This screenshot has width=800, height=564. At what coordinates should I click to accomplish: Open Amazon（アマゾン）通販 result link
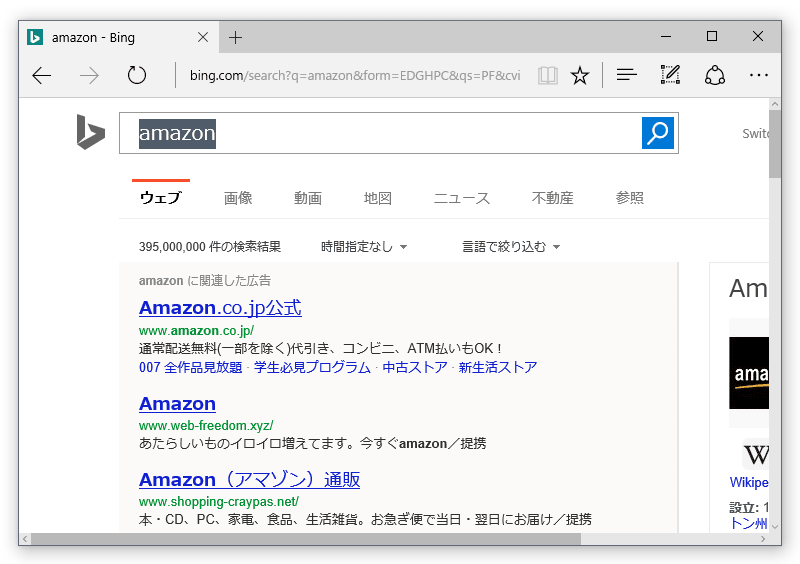(x=249, y=480)
